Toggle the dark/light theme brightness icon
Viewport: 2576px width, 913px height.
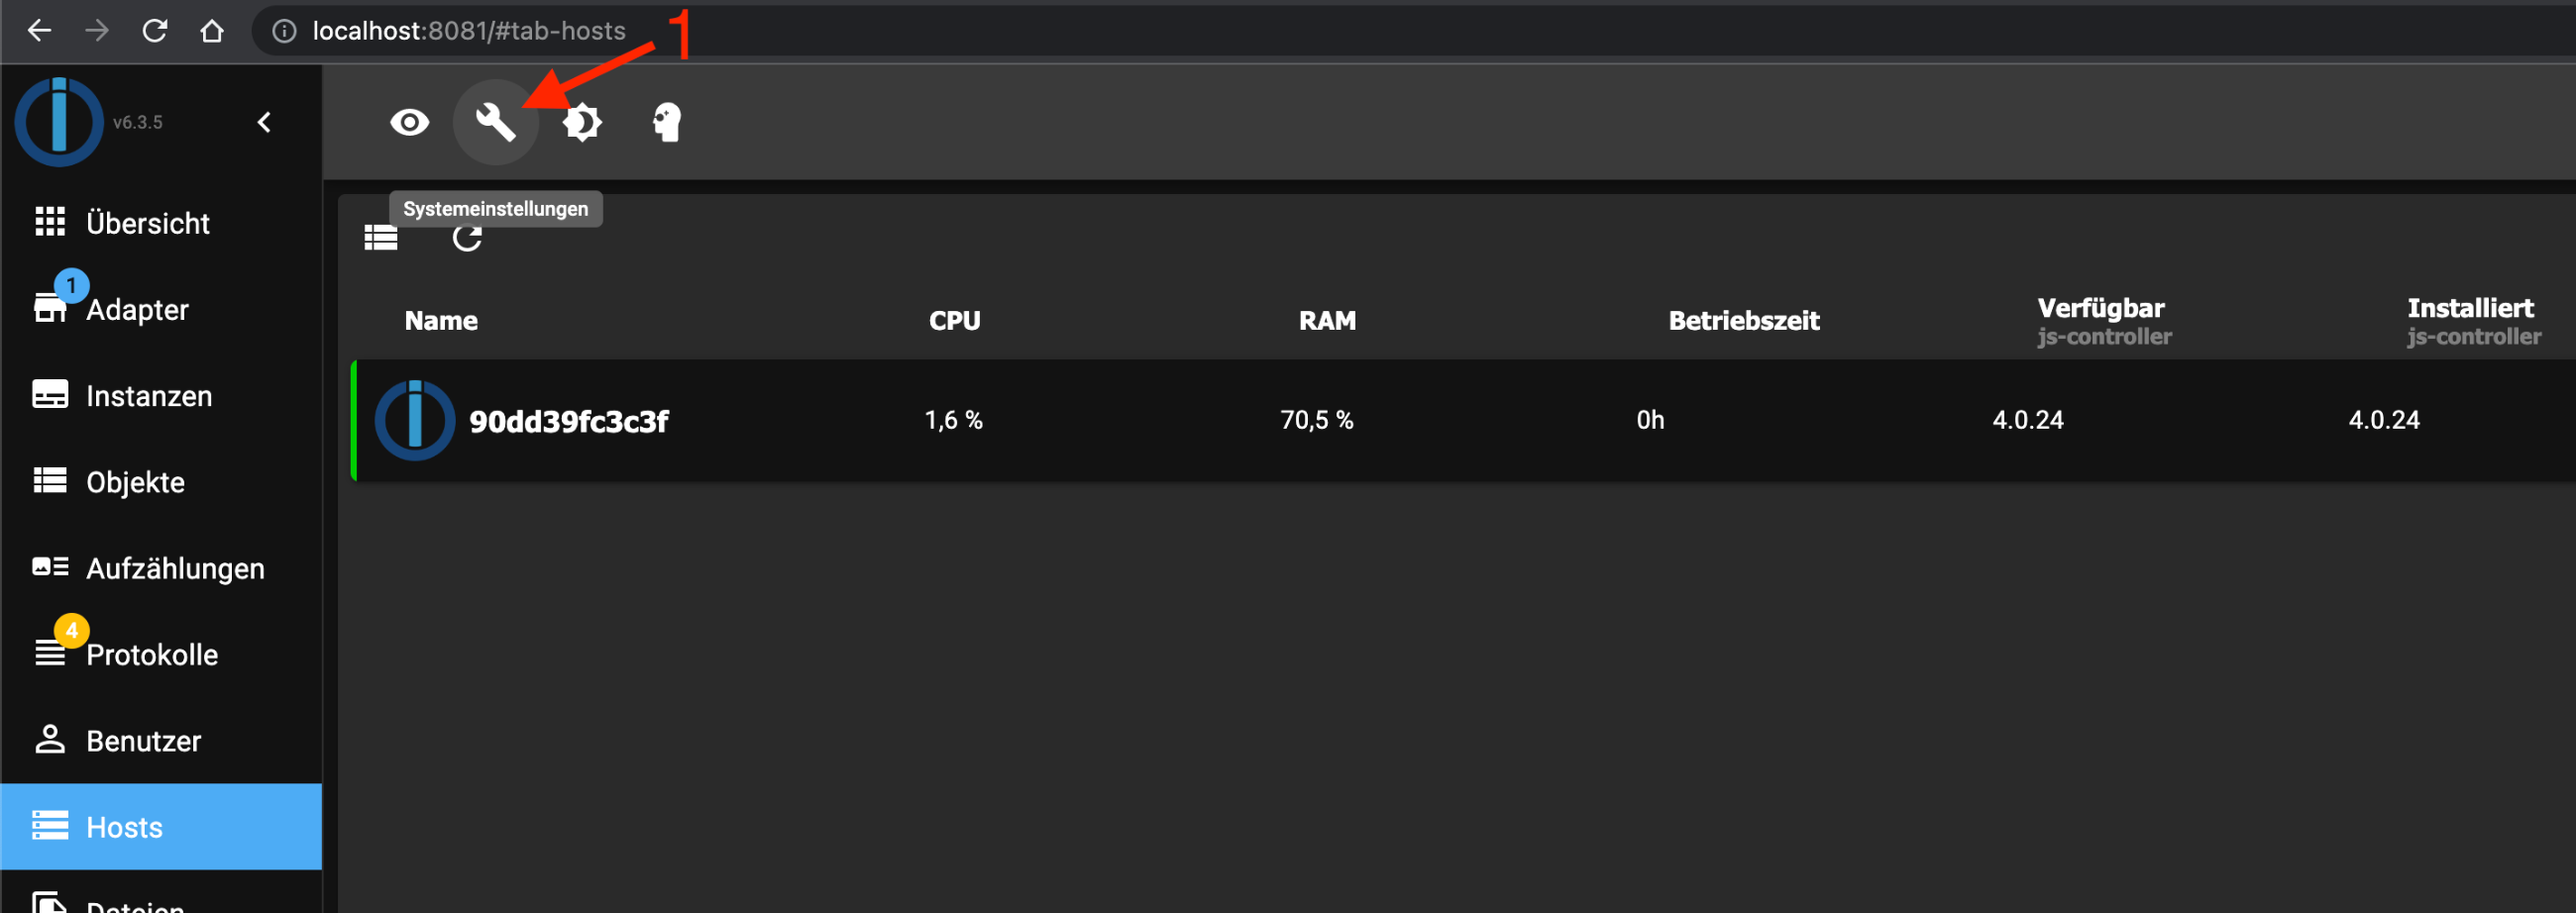click(581, 122)
